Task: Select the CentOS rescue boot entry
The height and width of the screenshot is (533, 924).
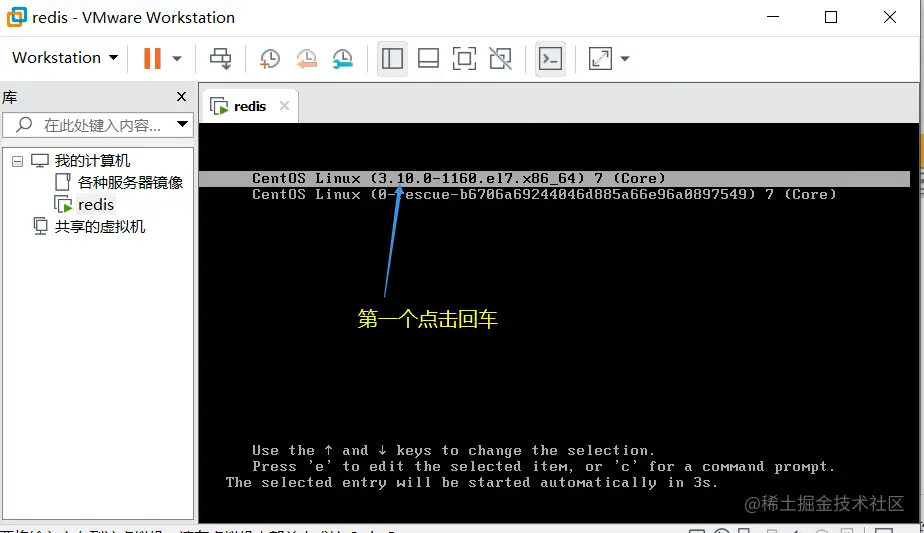Action: (x=544, y=195)
